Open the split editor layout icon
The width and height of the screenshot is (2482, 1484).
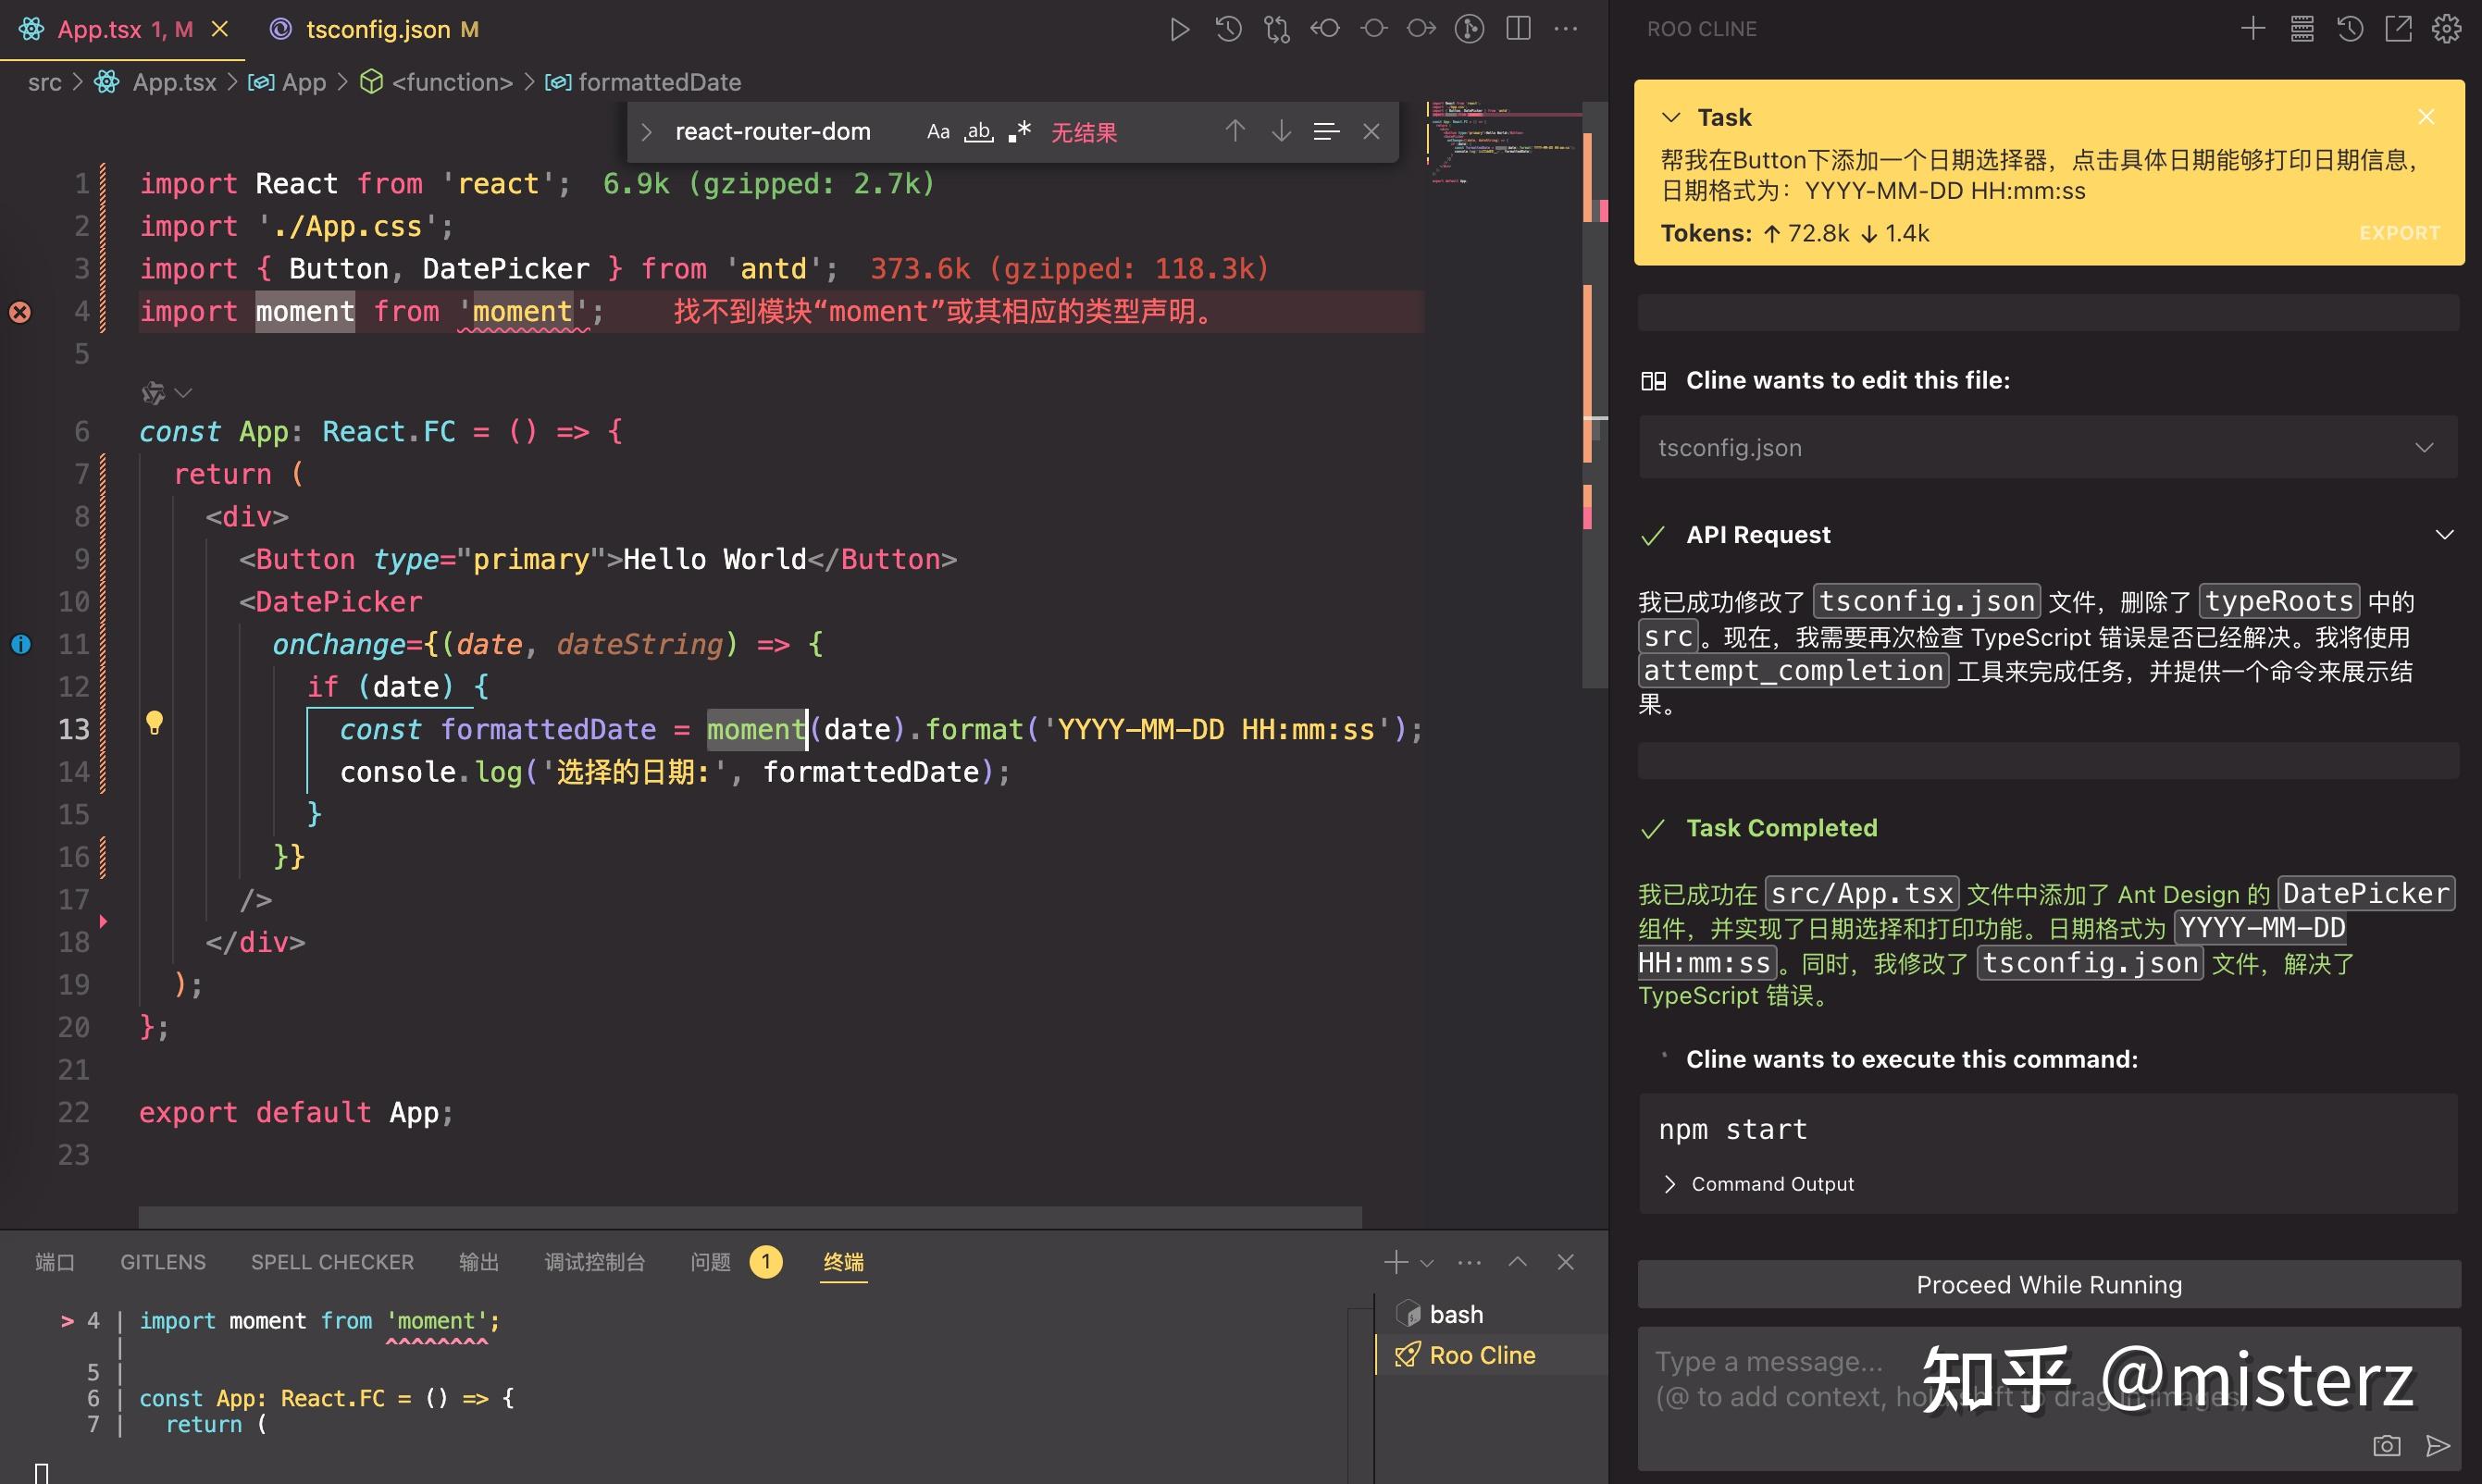(1518, 29)
